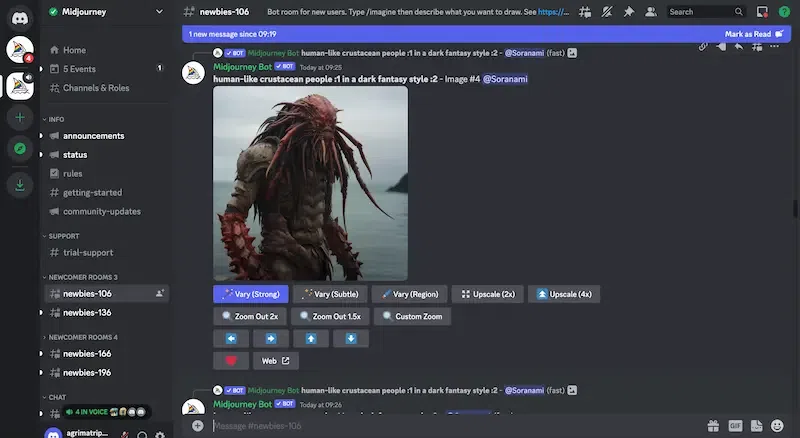Open the agrimatrip user profile panel

[77, 433]
